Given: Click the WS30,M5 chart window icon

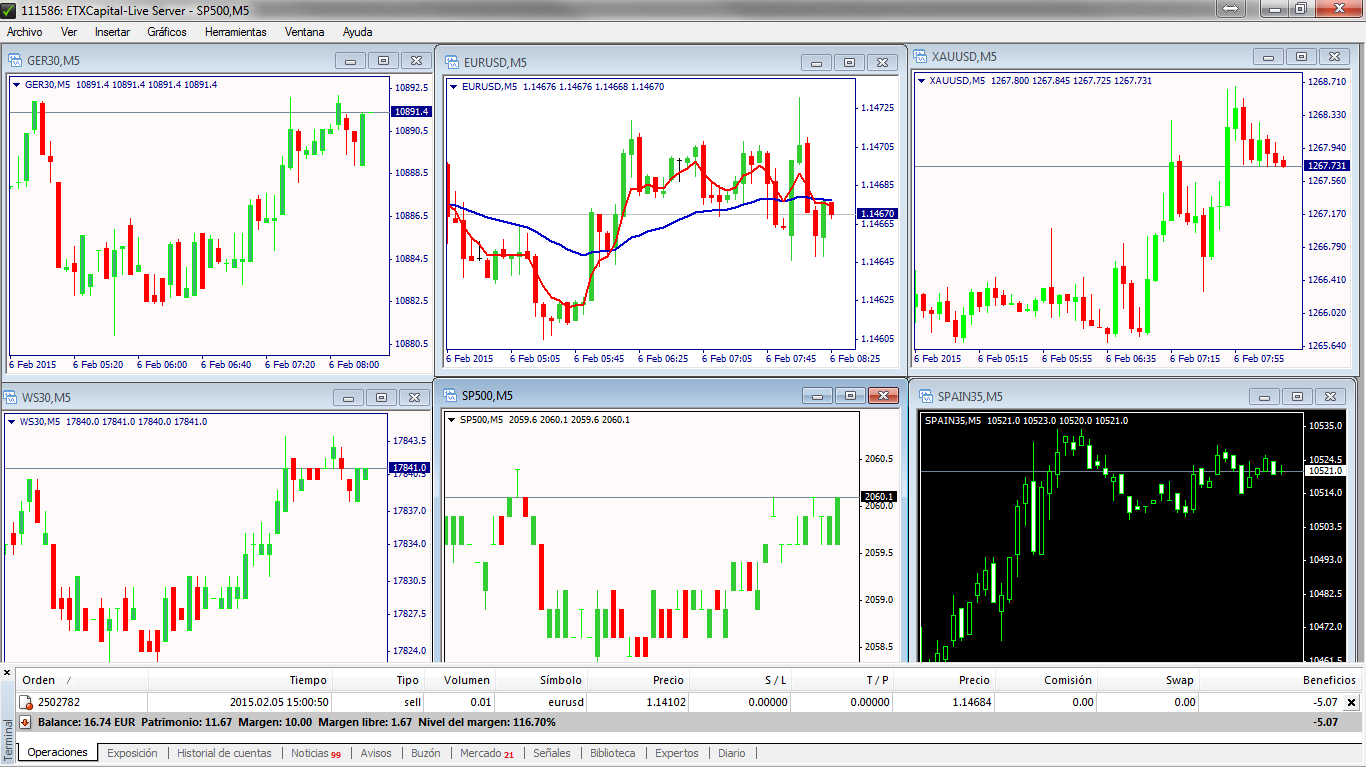Looking at the screenshot, I should pos(11,397).
